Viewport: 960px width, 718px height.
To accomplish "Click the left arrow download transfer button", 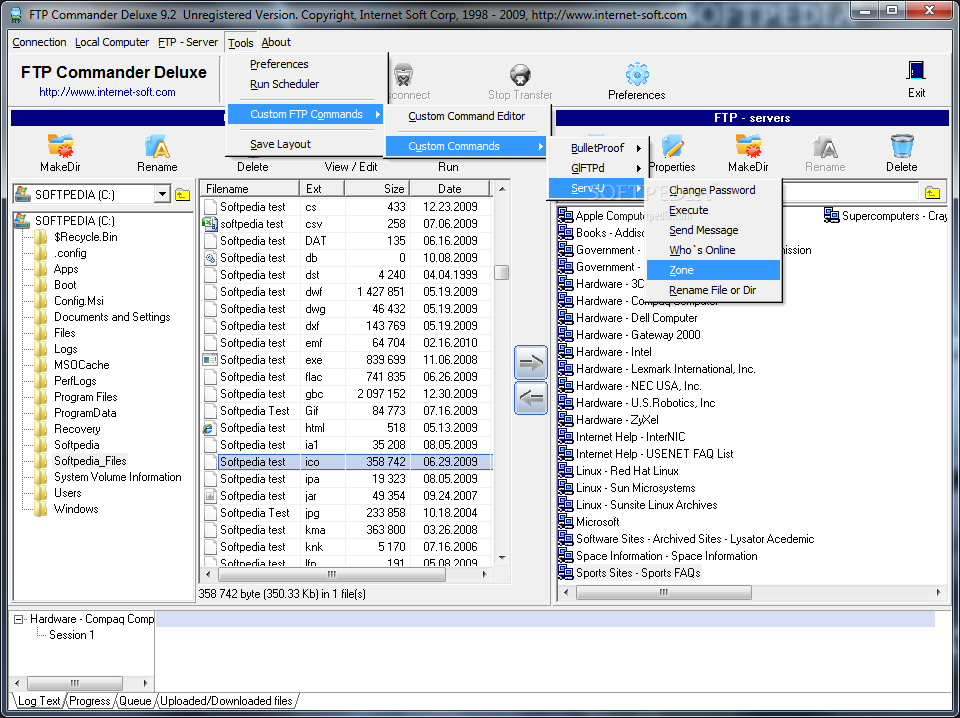I will (531, 398).
